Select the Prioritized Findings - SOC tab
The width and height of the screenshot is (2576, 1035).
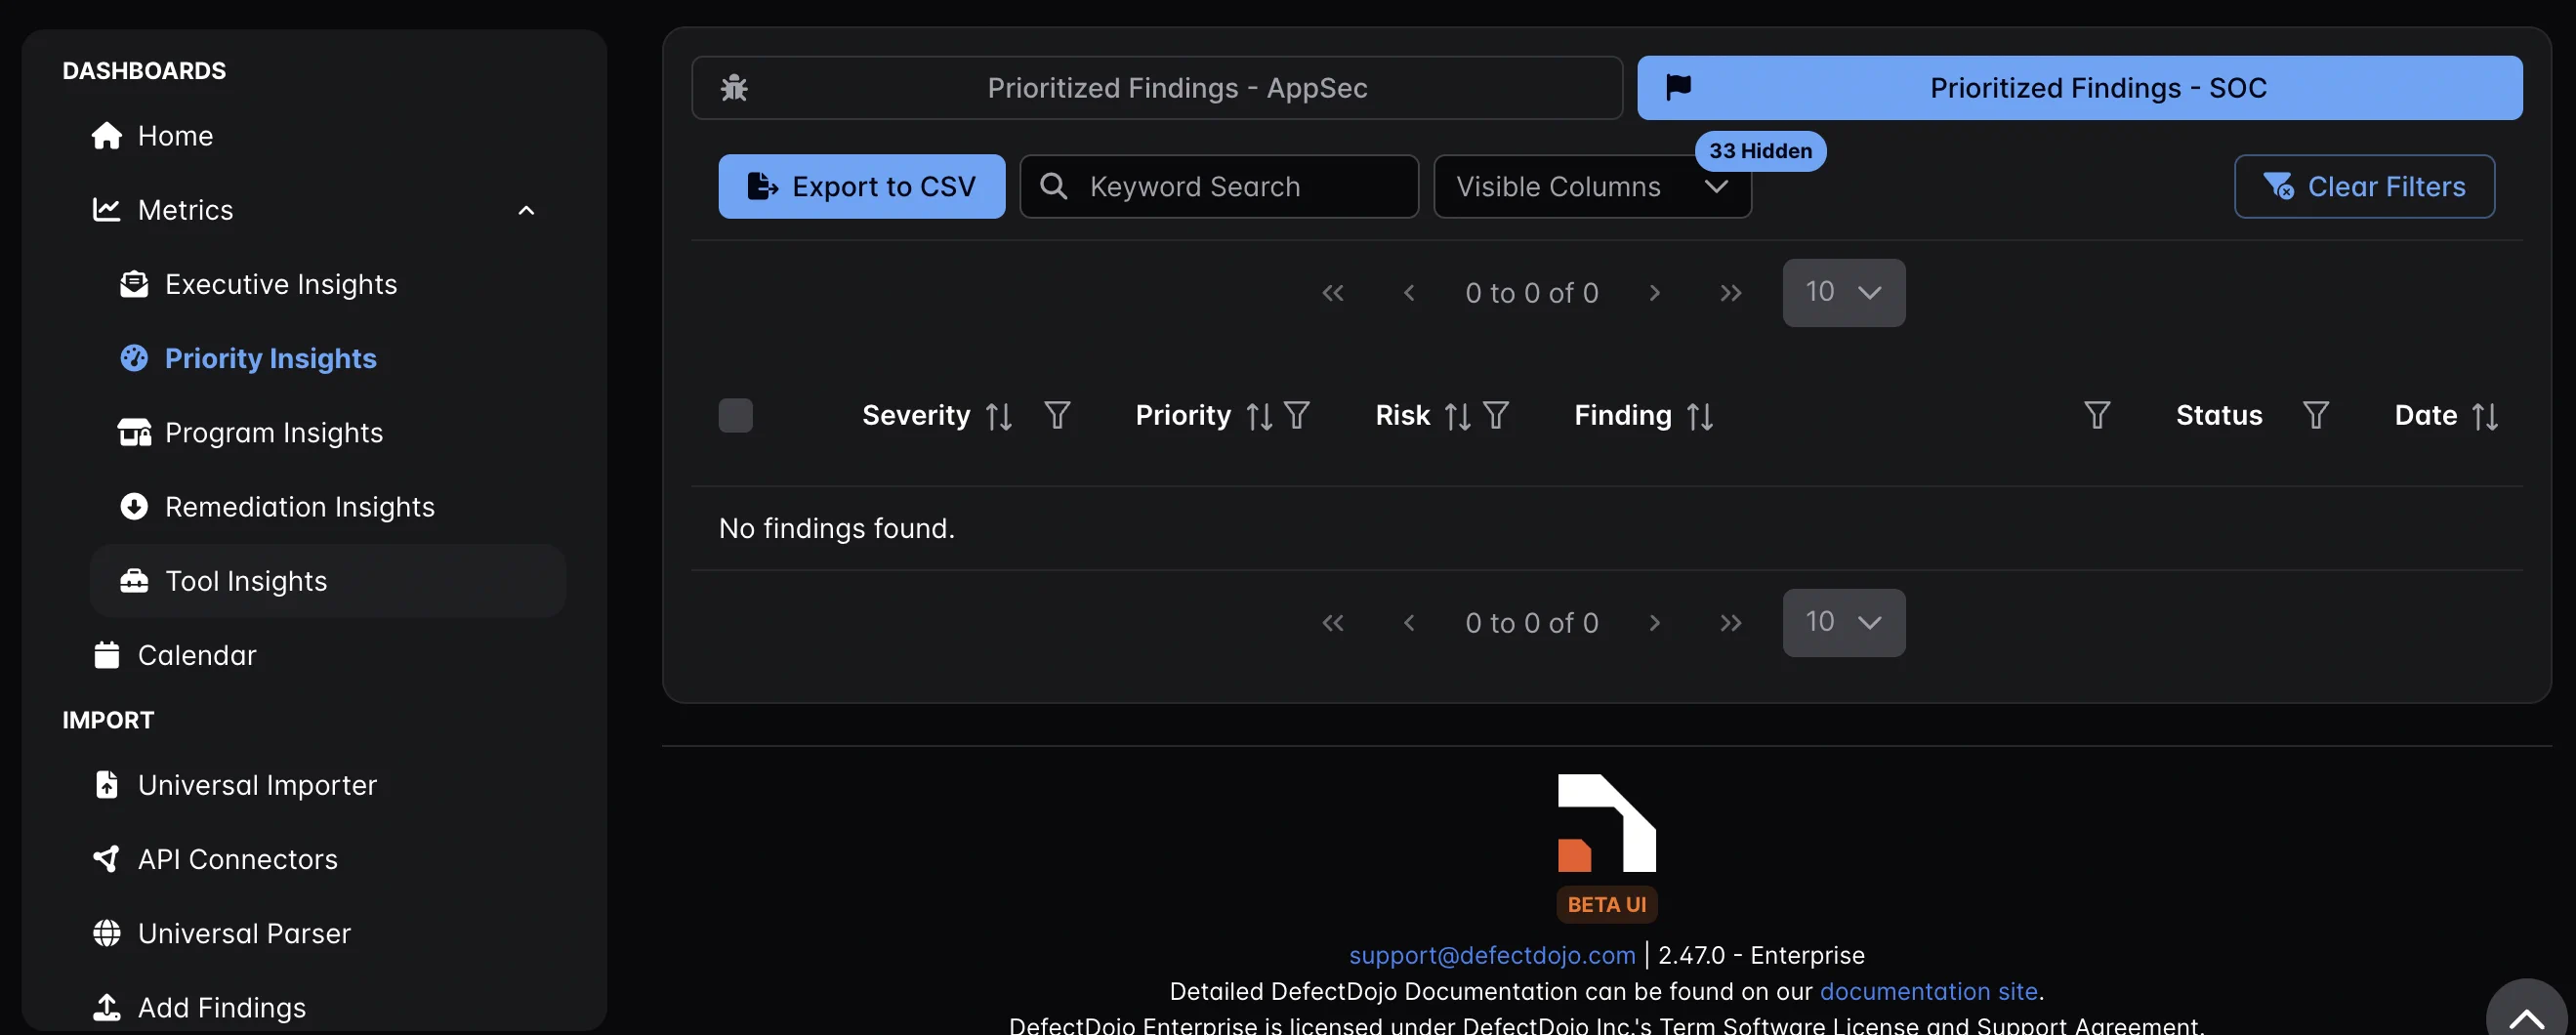click(x=2078, y=88)
